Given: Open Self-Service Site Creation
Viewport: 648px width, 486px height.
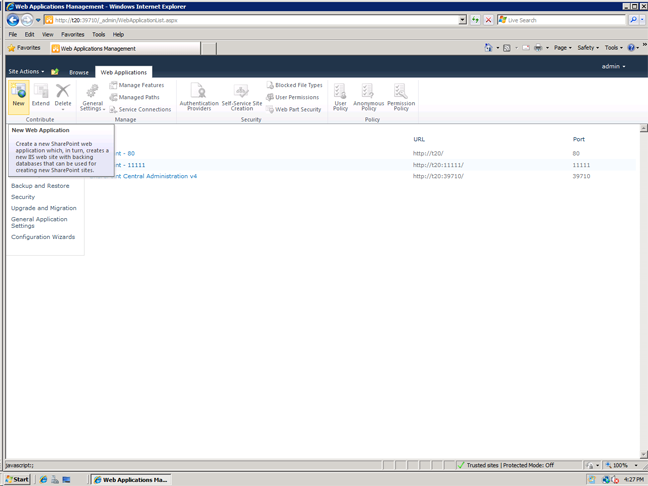Looking at the screenshot, I should 242,96.
